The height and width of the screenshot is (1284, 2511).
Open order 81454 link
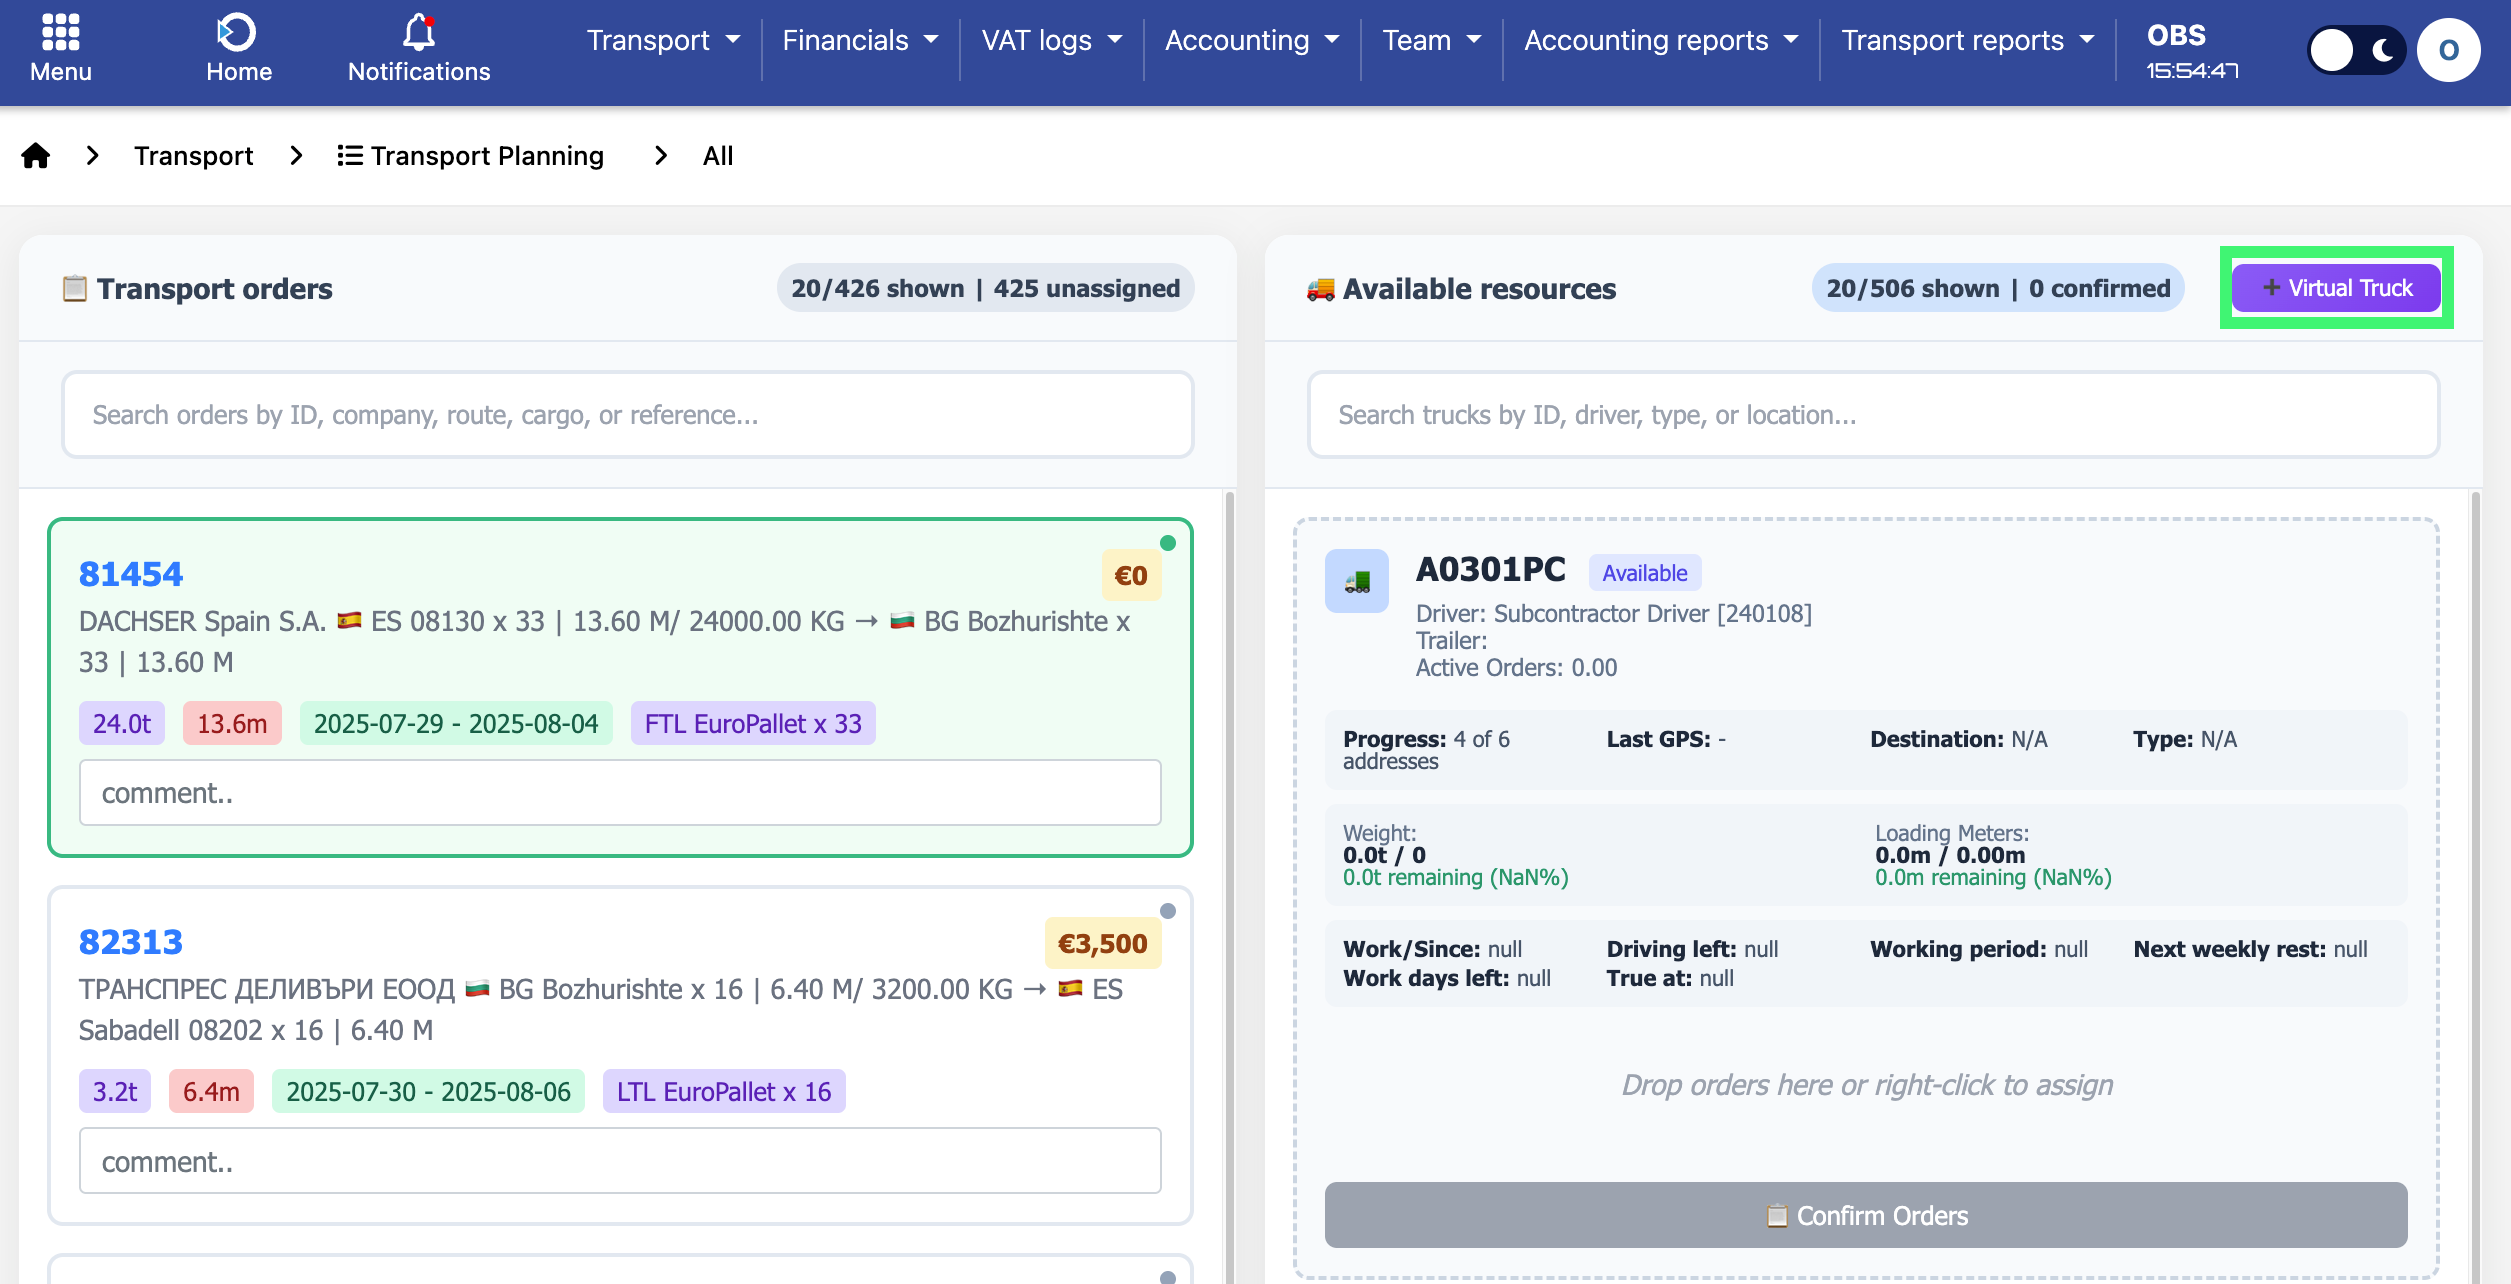click(131, 574)
